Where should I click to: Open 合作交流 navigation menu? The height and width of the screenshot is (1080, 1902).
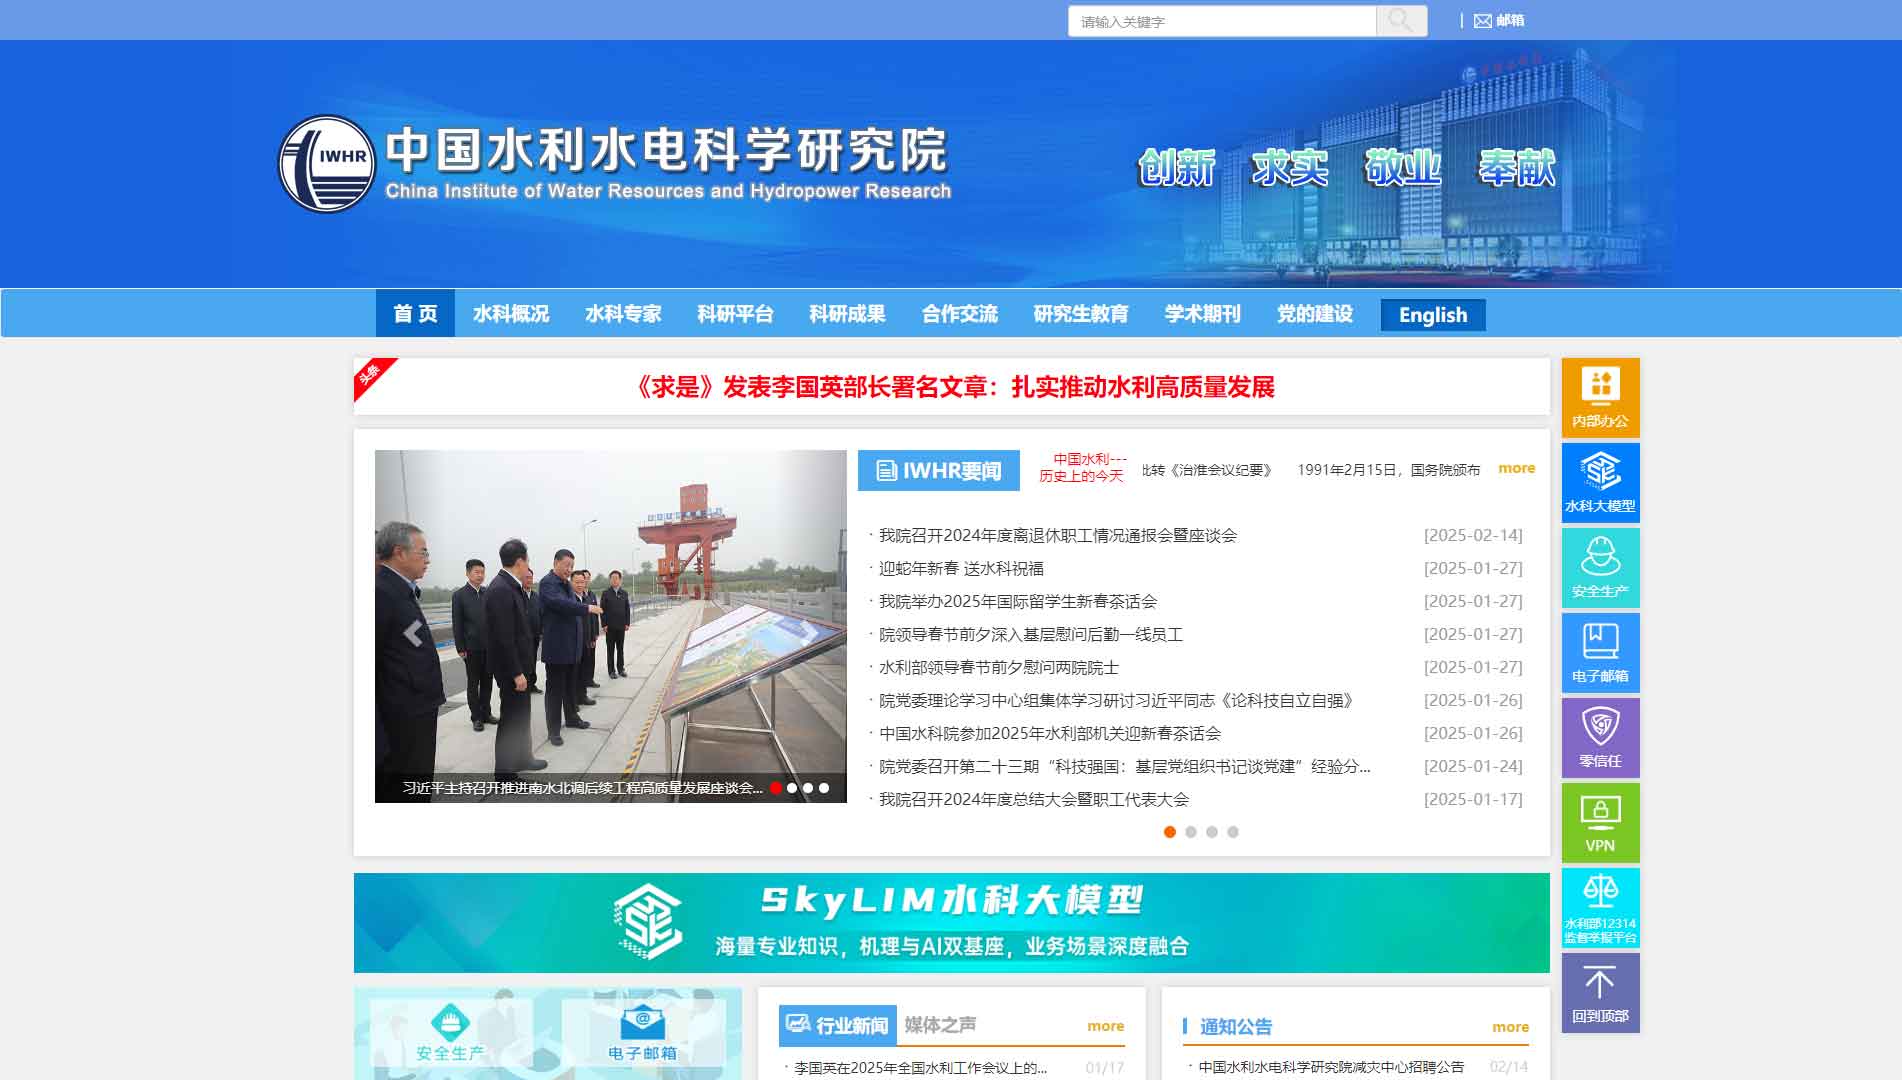click(959, 314)
